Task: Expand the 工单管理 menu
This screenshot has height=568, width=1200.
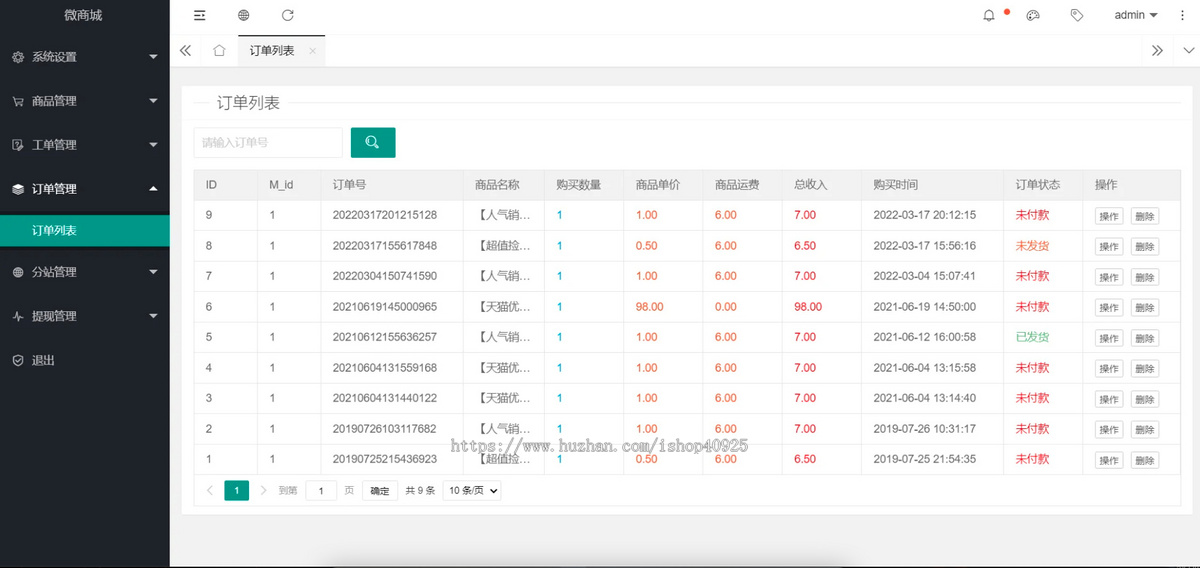Action: pos(153,145)
